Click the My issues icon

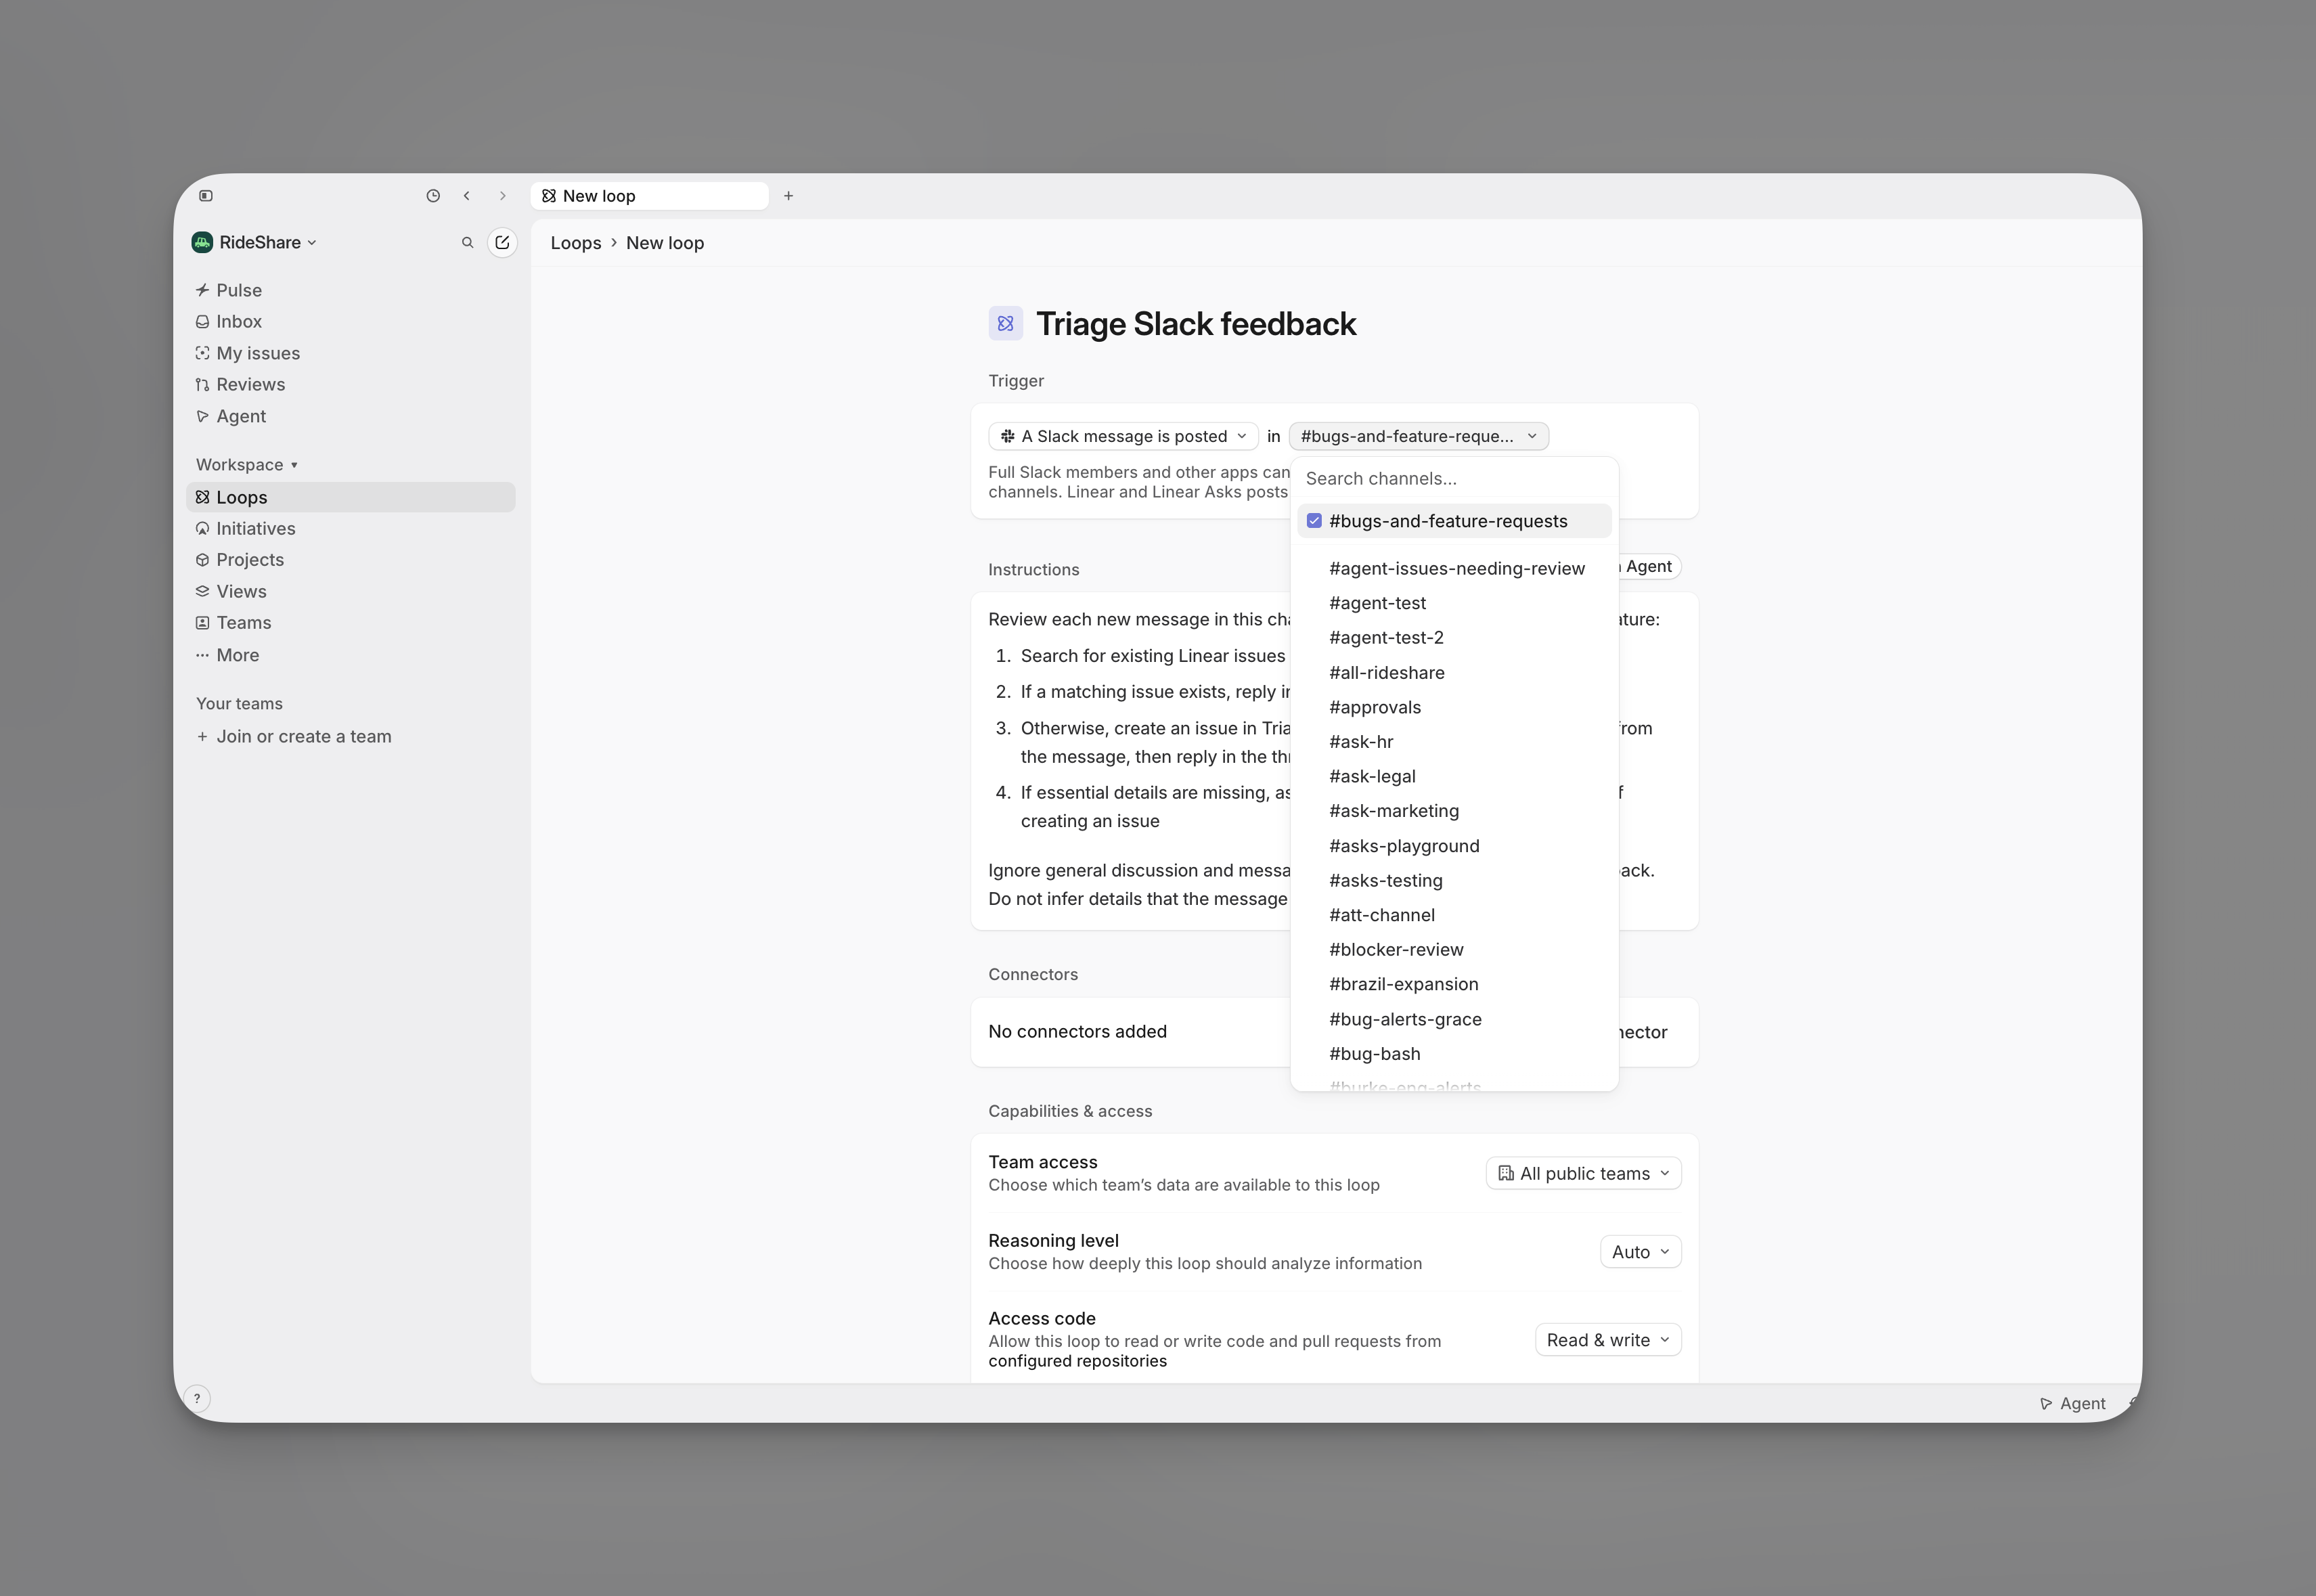pos(202,353)
